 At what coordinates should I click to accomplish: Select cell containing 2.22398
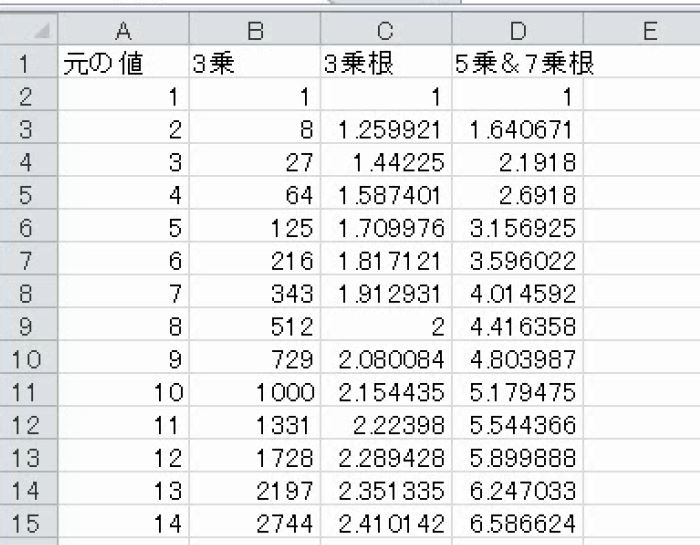386,423
